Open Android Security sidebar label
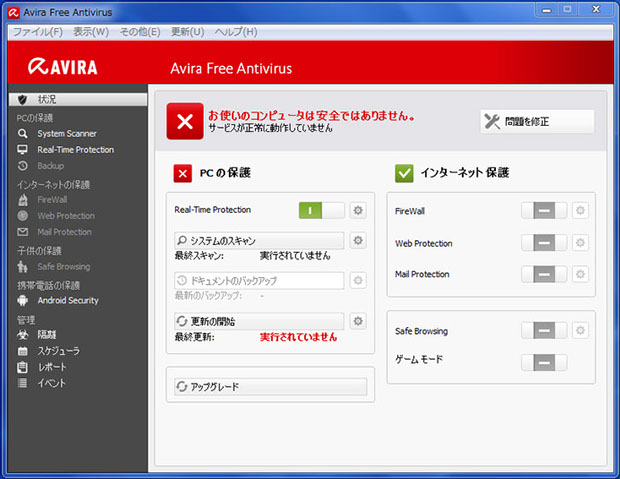This screenshot has height=479, width=620. point(68,301)
